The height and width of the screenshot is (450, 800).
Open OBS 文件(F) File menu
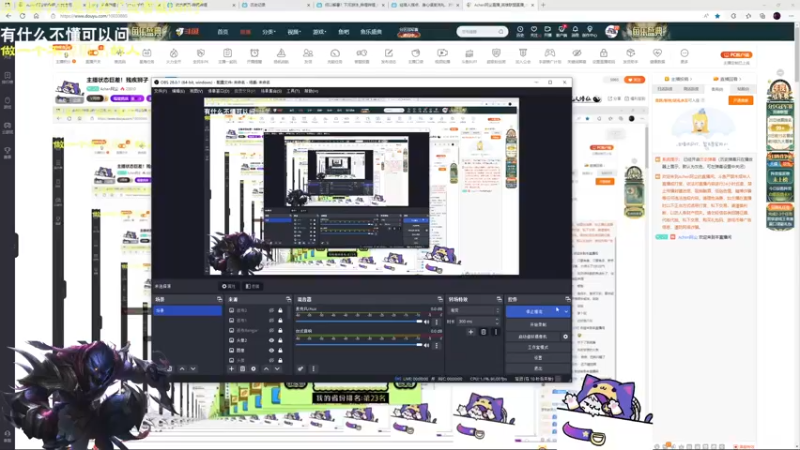point(161,91)
